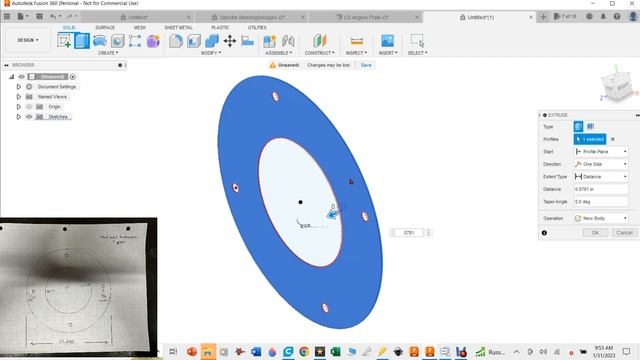Open the Design workspace dropdown

[28, 40]
